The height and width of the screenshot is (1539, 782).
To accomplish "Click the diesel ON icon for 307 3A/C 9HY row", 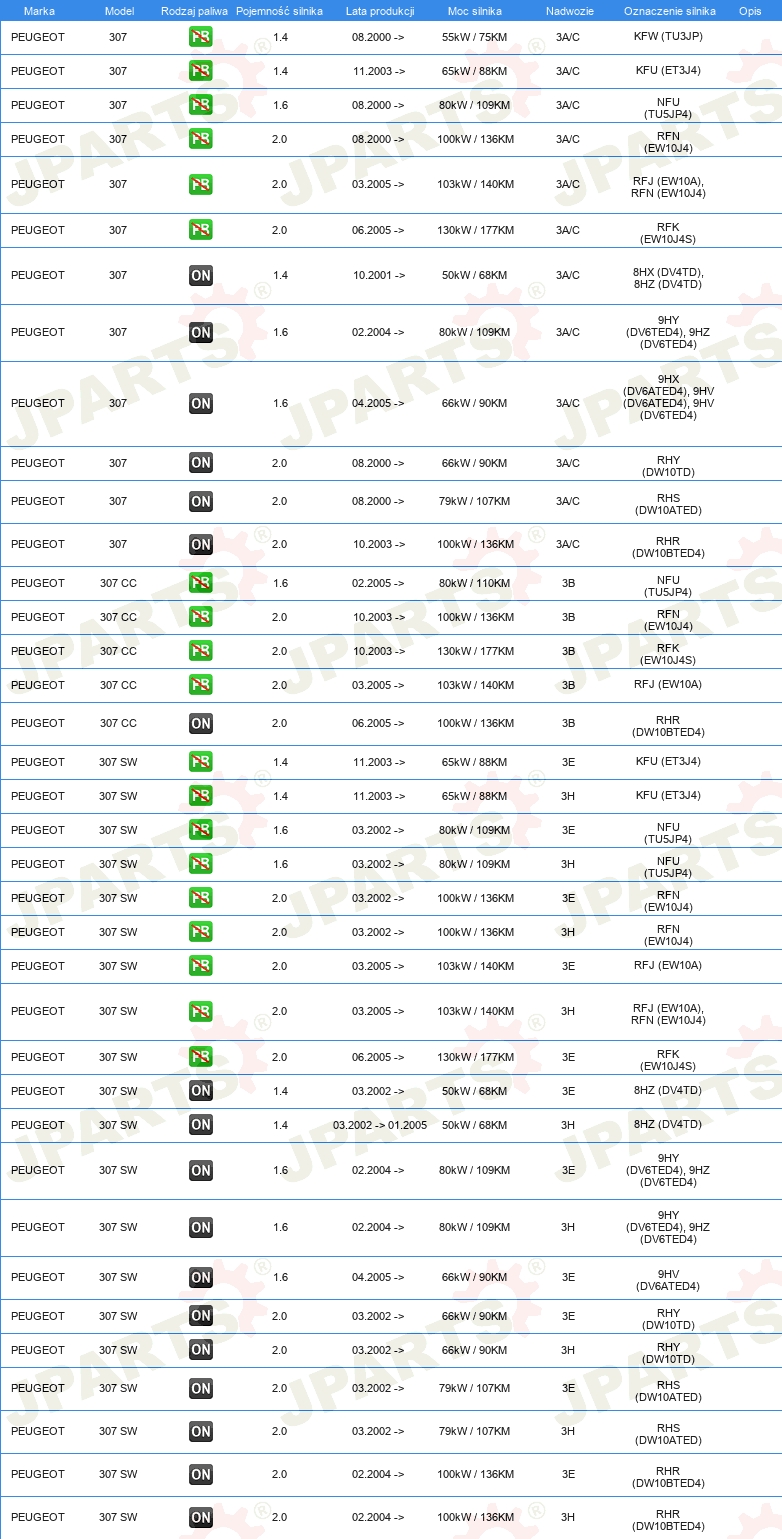I will [201, 332].
